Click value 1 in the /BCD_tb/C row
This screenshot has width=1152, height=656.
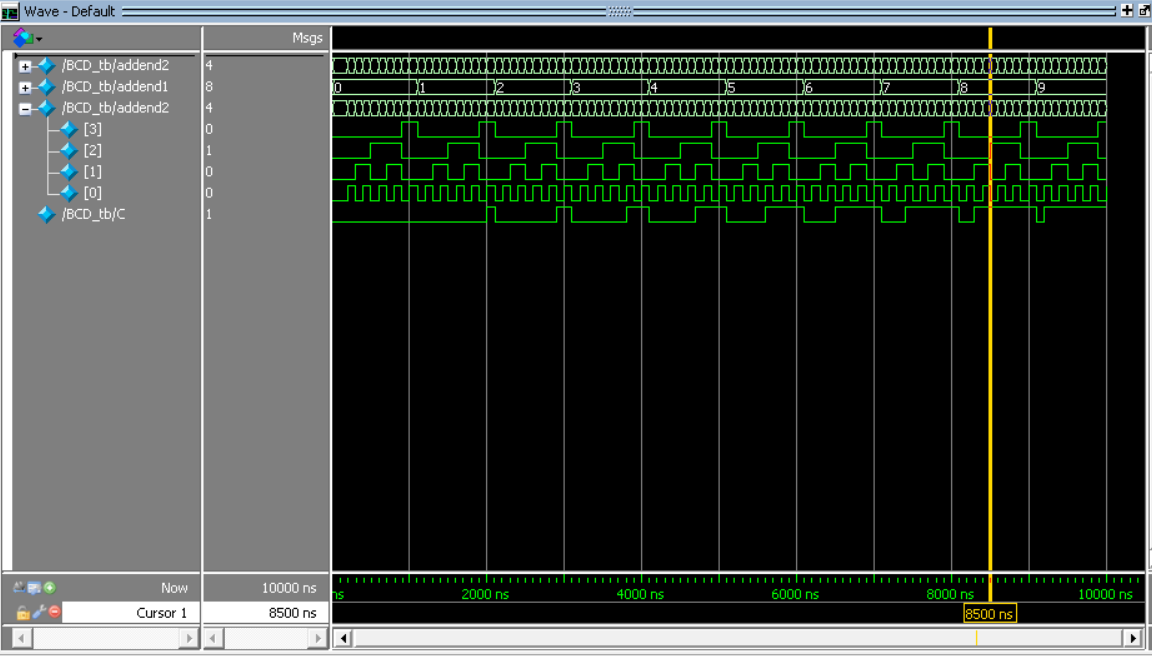[209, 214]
